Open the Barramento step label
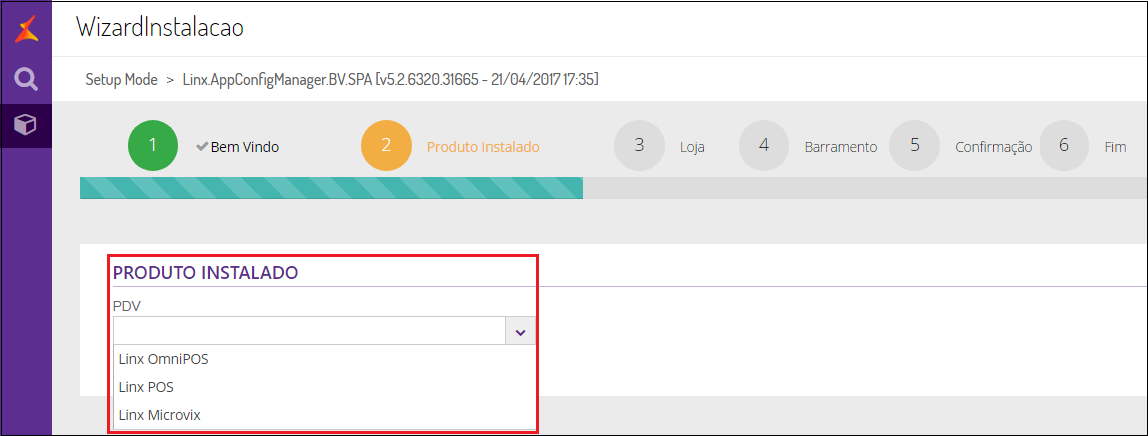1148x436 pixels. (x=840, y=147)
